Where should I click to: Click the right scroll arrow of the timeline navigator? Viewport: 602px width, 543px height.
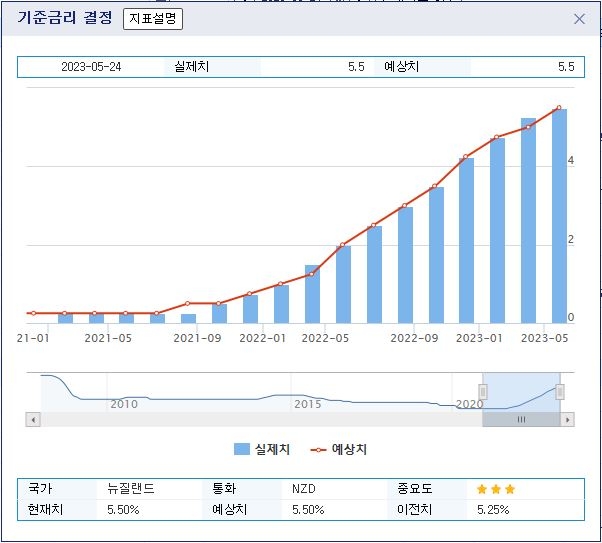pos(567,419)
